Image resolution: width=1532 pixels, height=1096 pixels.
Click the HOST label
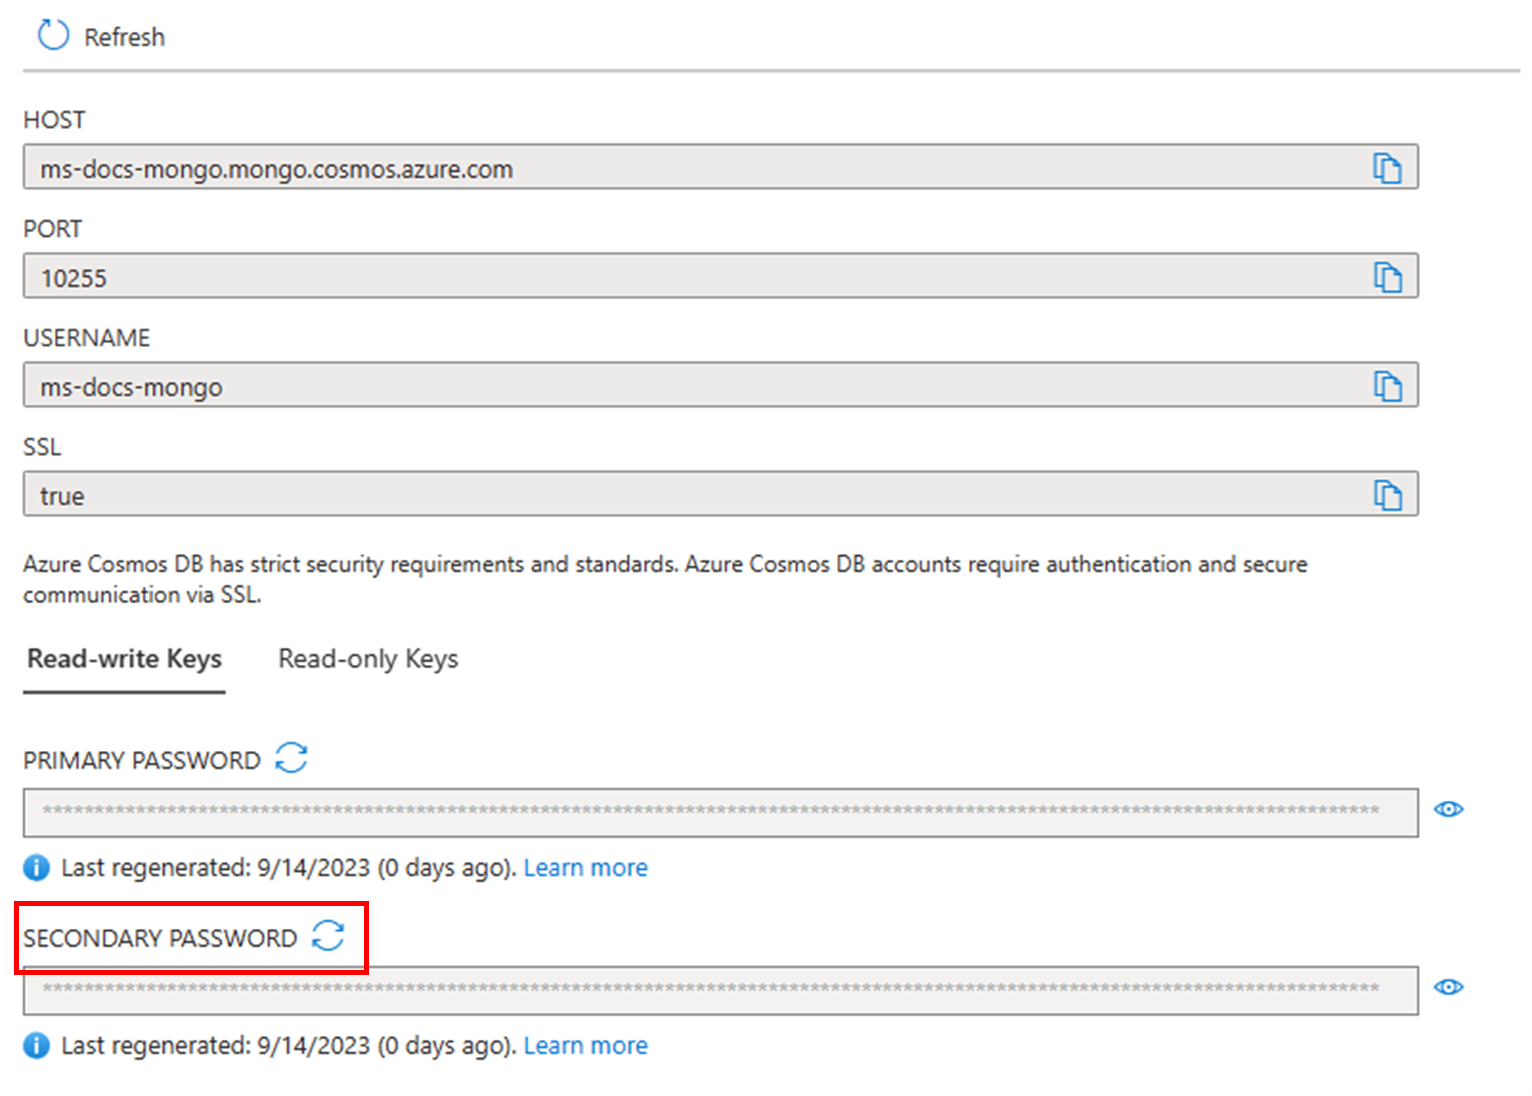pyautogui.click(x=54, y=120)
